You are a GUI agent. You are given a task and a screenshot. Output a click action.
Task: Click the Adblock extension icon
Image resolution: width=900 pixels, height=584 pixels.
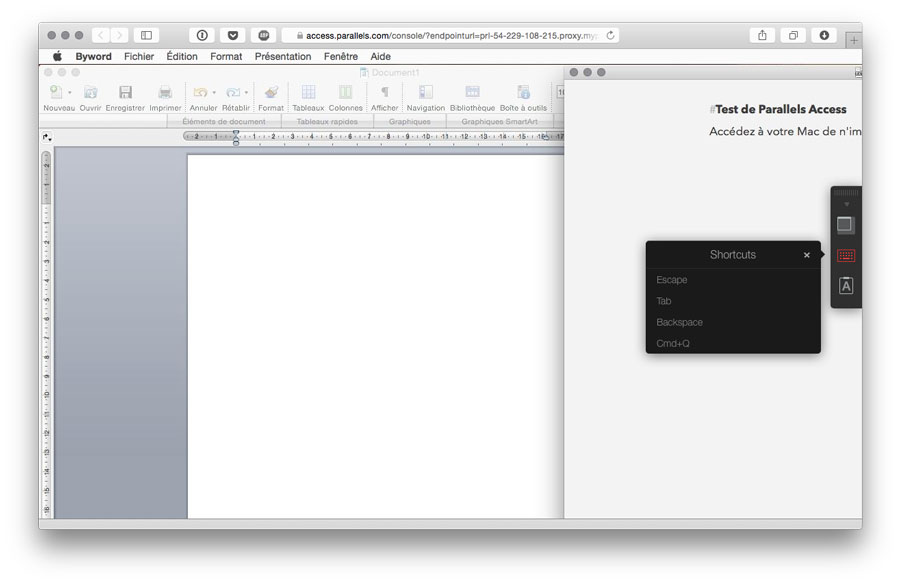264,36
